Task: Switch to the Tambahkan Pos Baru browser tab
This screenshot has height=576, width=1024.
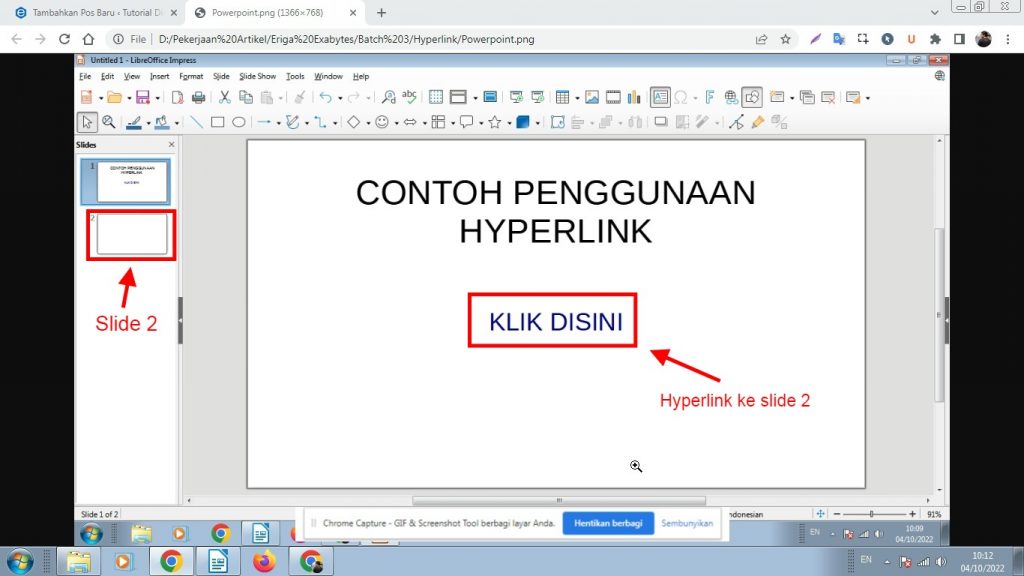Action: [95, 14]
